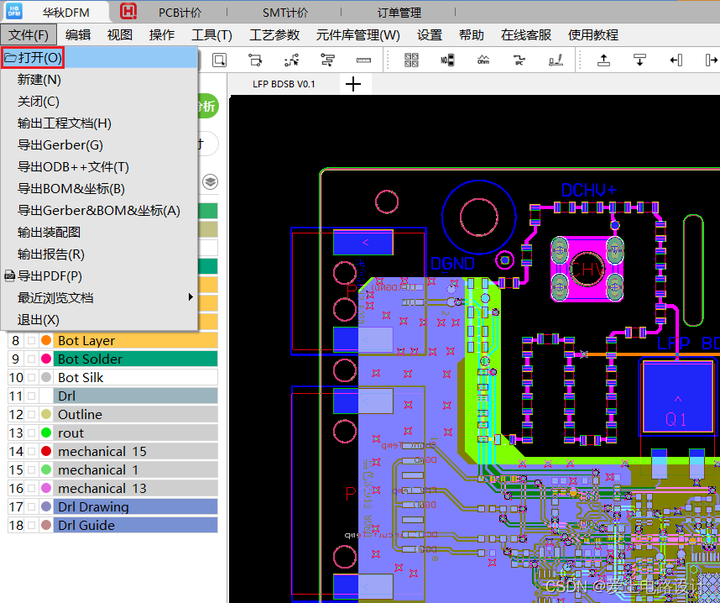Add a new document tab with plus

tap(352, 84)
